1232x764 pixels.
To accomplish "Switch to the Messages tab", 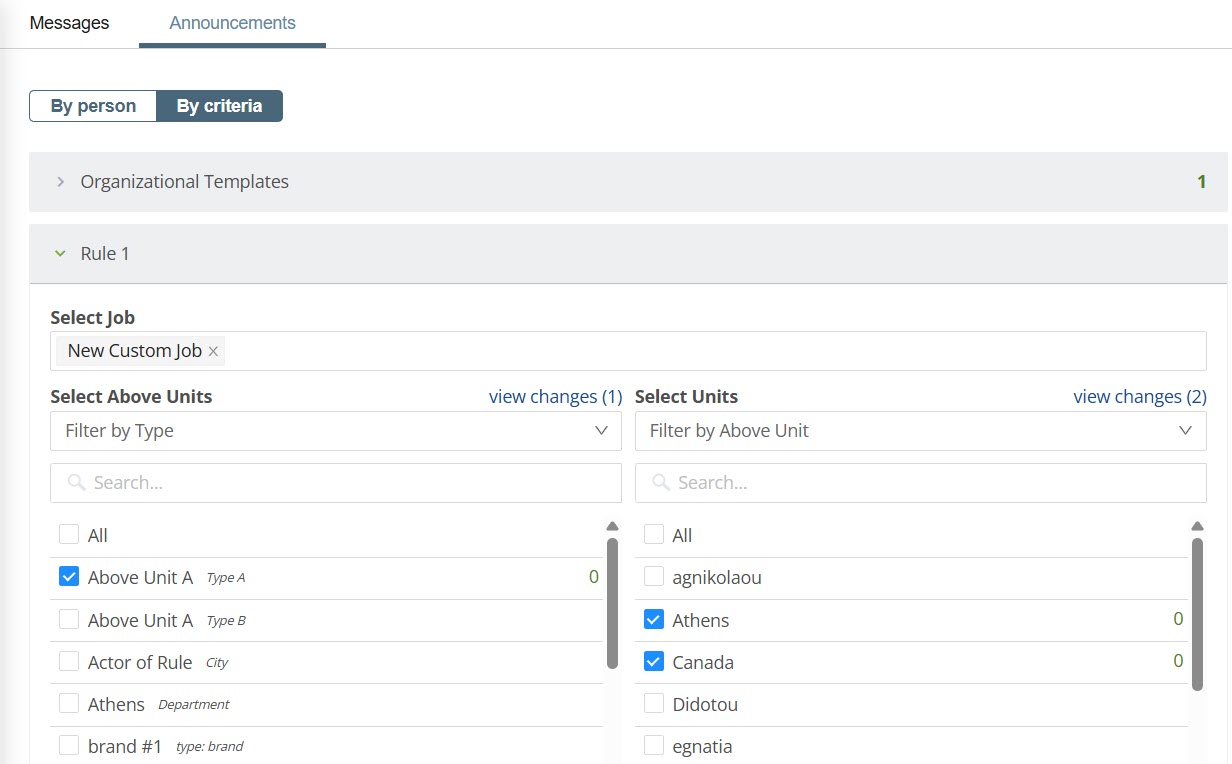I will click(69, 23).
